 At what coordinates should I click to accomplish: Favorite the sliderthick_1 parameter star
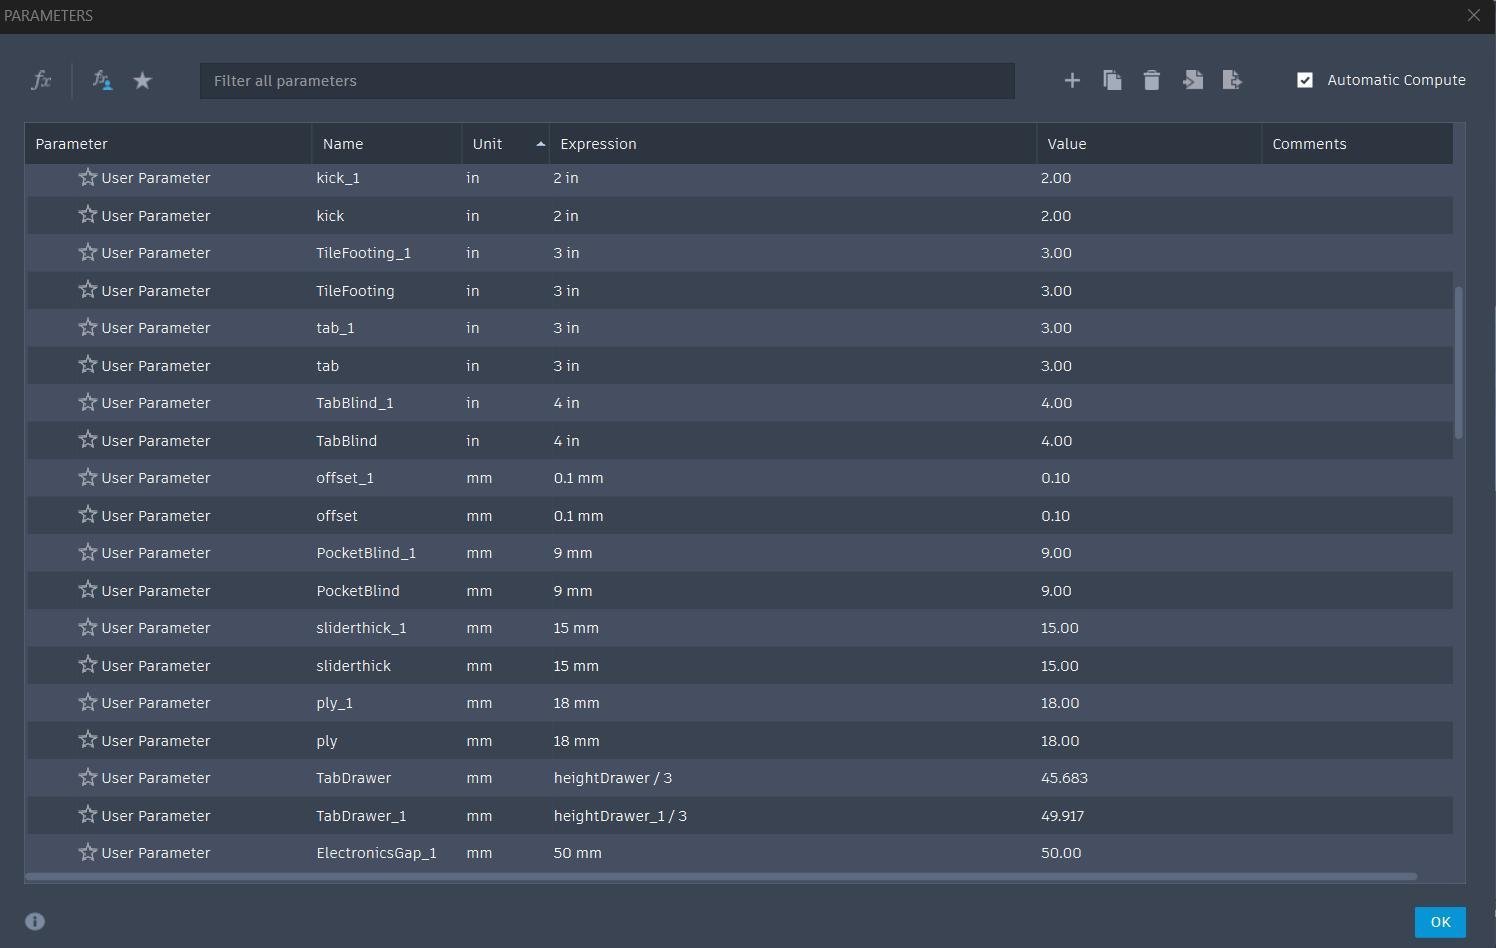(88, 627)
